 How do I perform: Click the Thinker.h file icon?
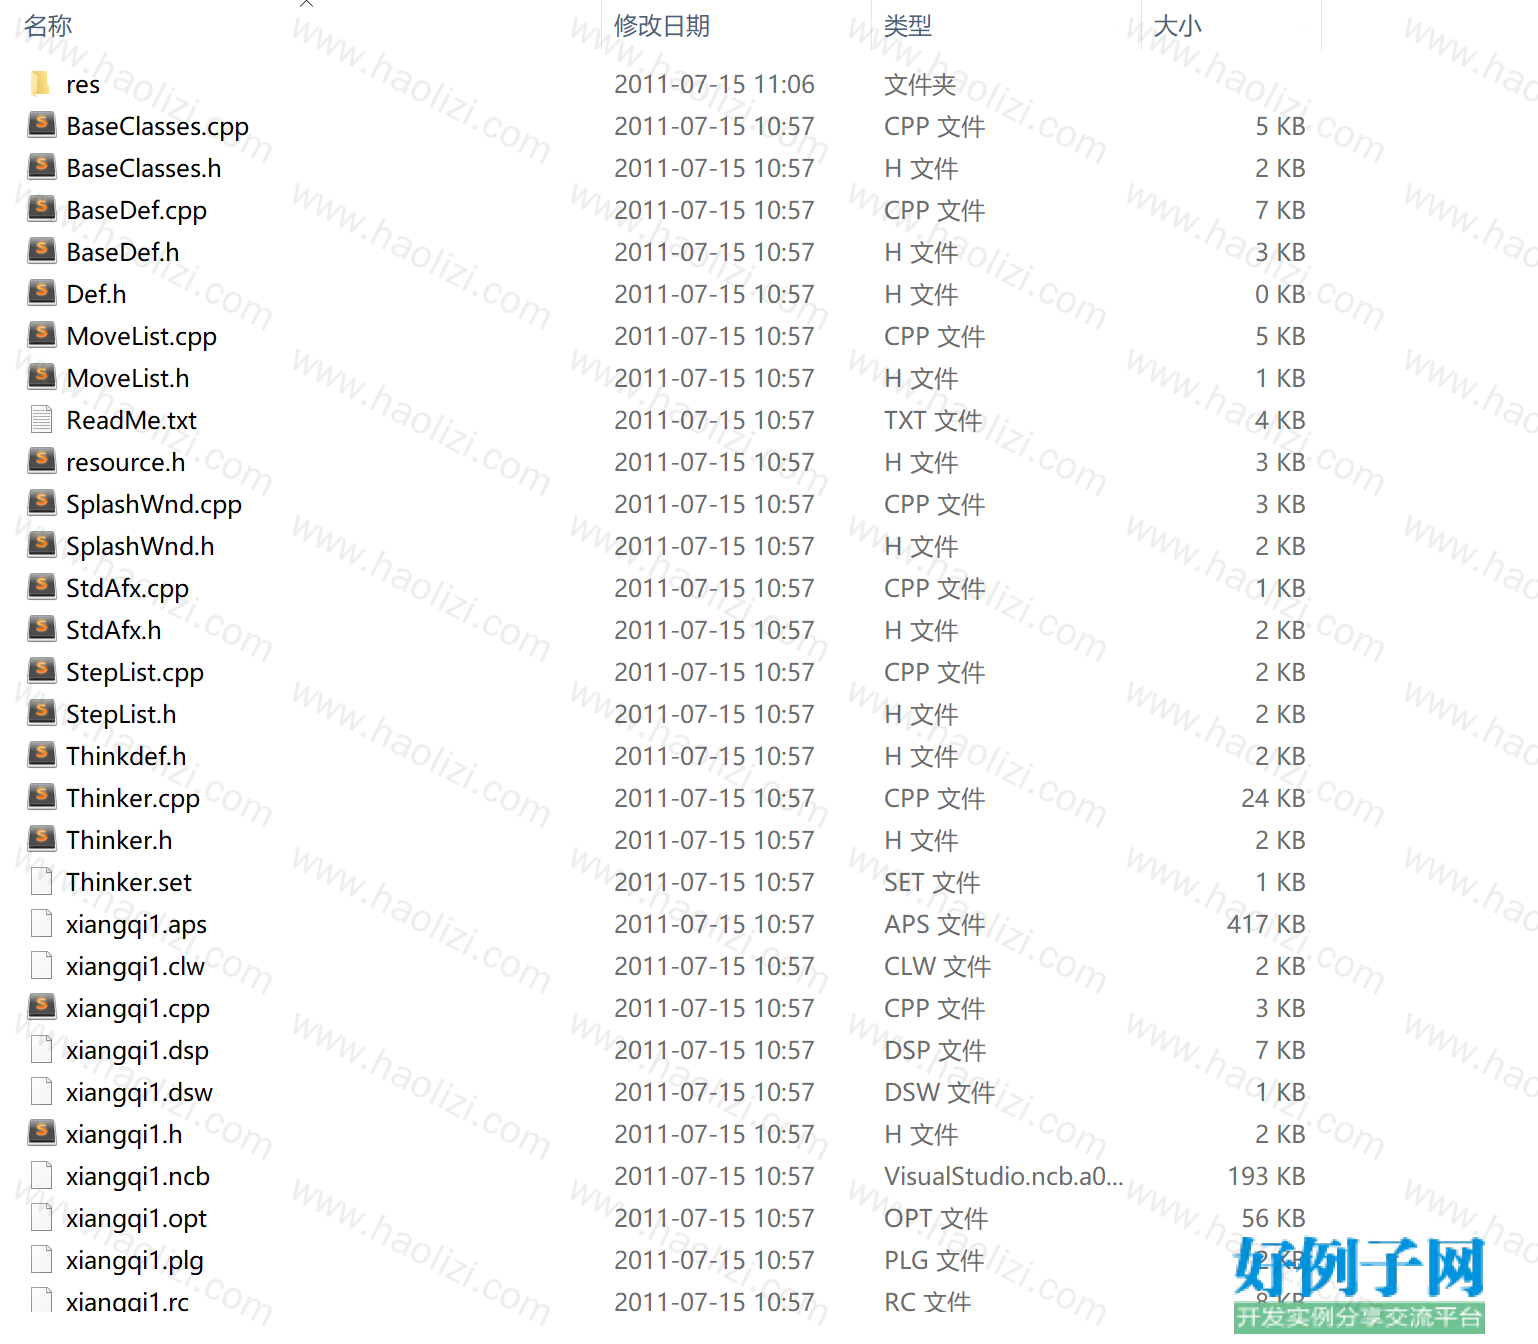(42, 839)
